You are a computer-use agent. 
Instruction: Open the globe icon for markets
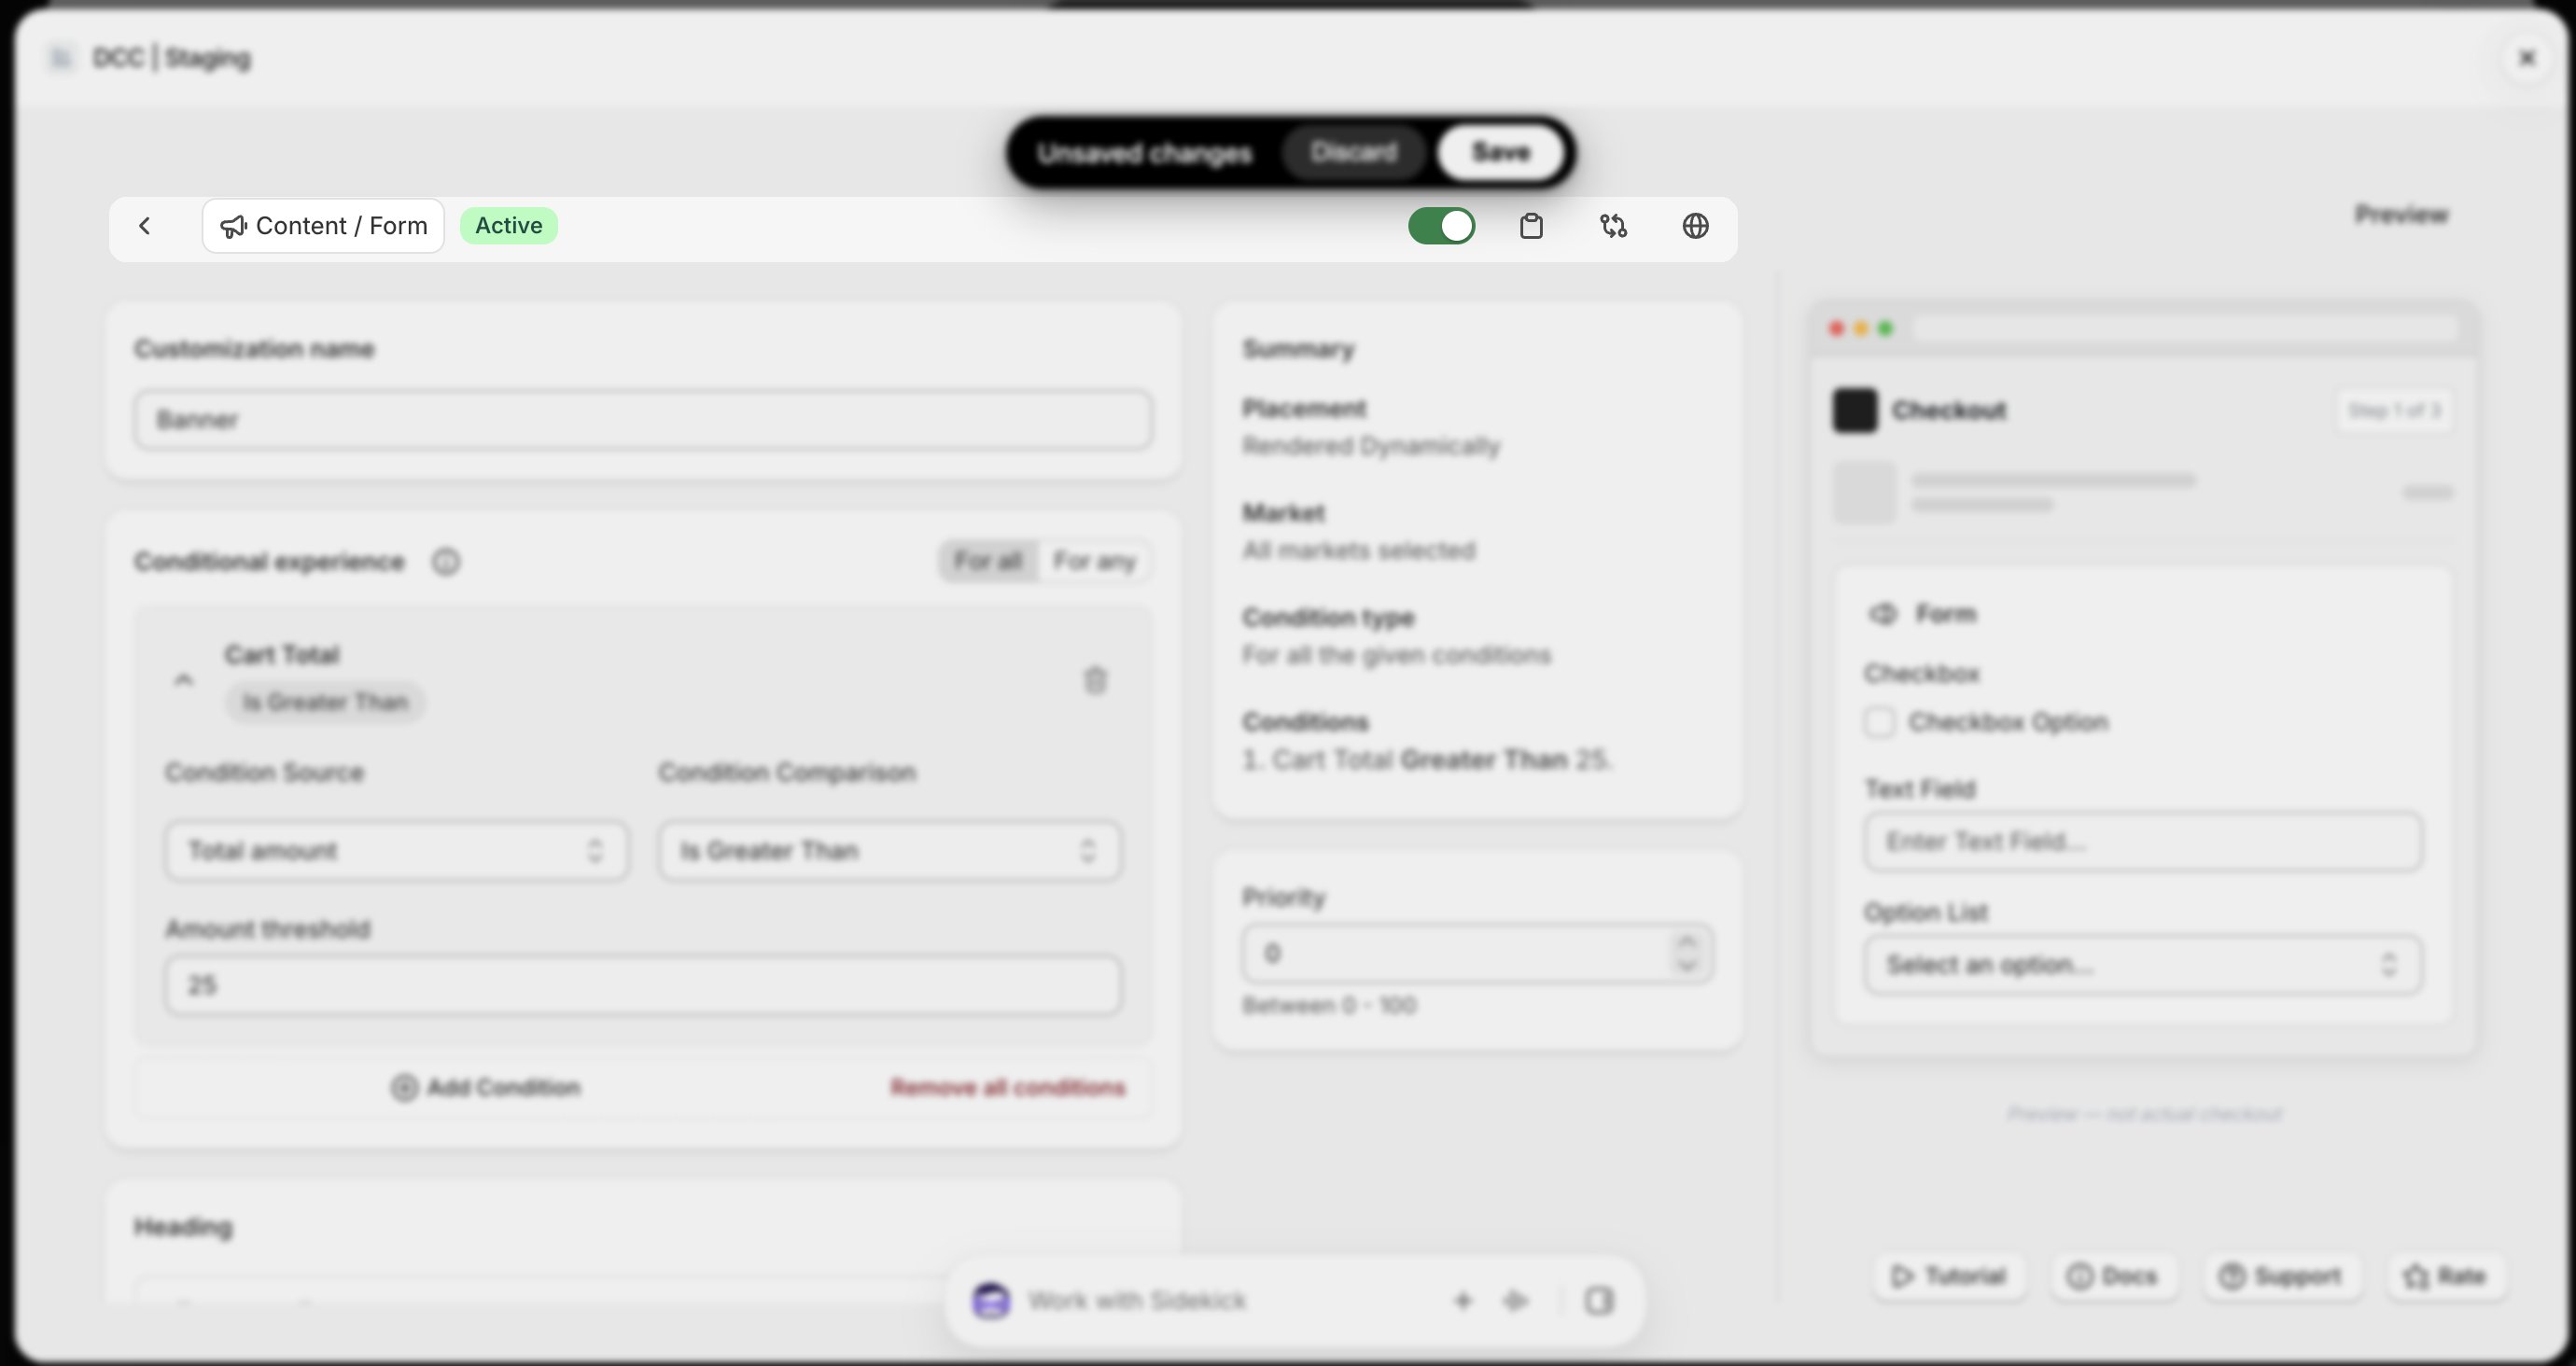pyautogui.click(x=1695, y=226)
